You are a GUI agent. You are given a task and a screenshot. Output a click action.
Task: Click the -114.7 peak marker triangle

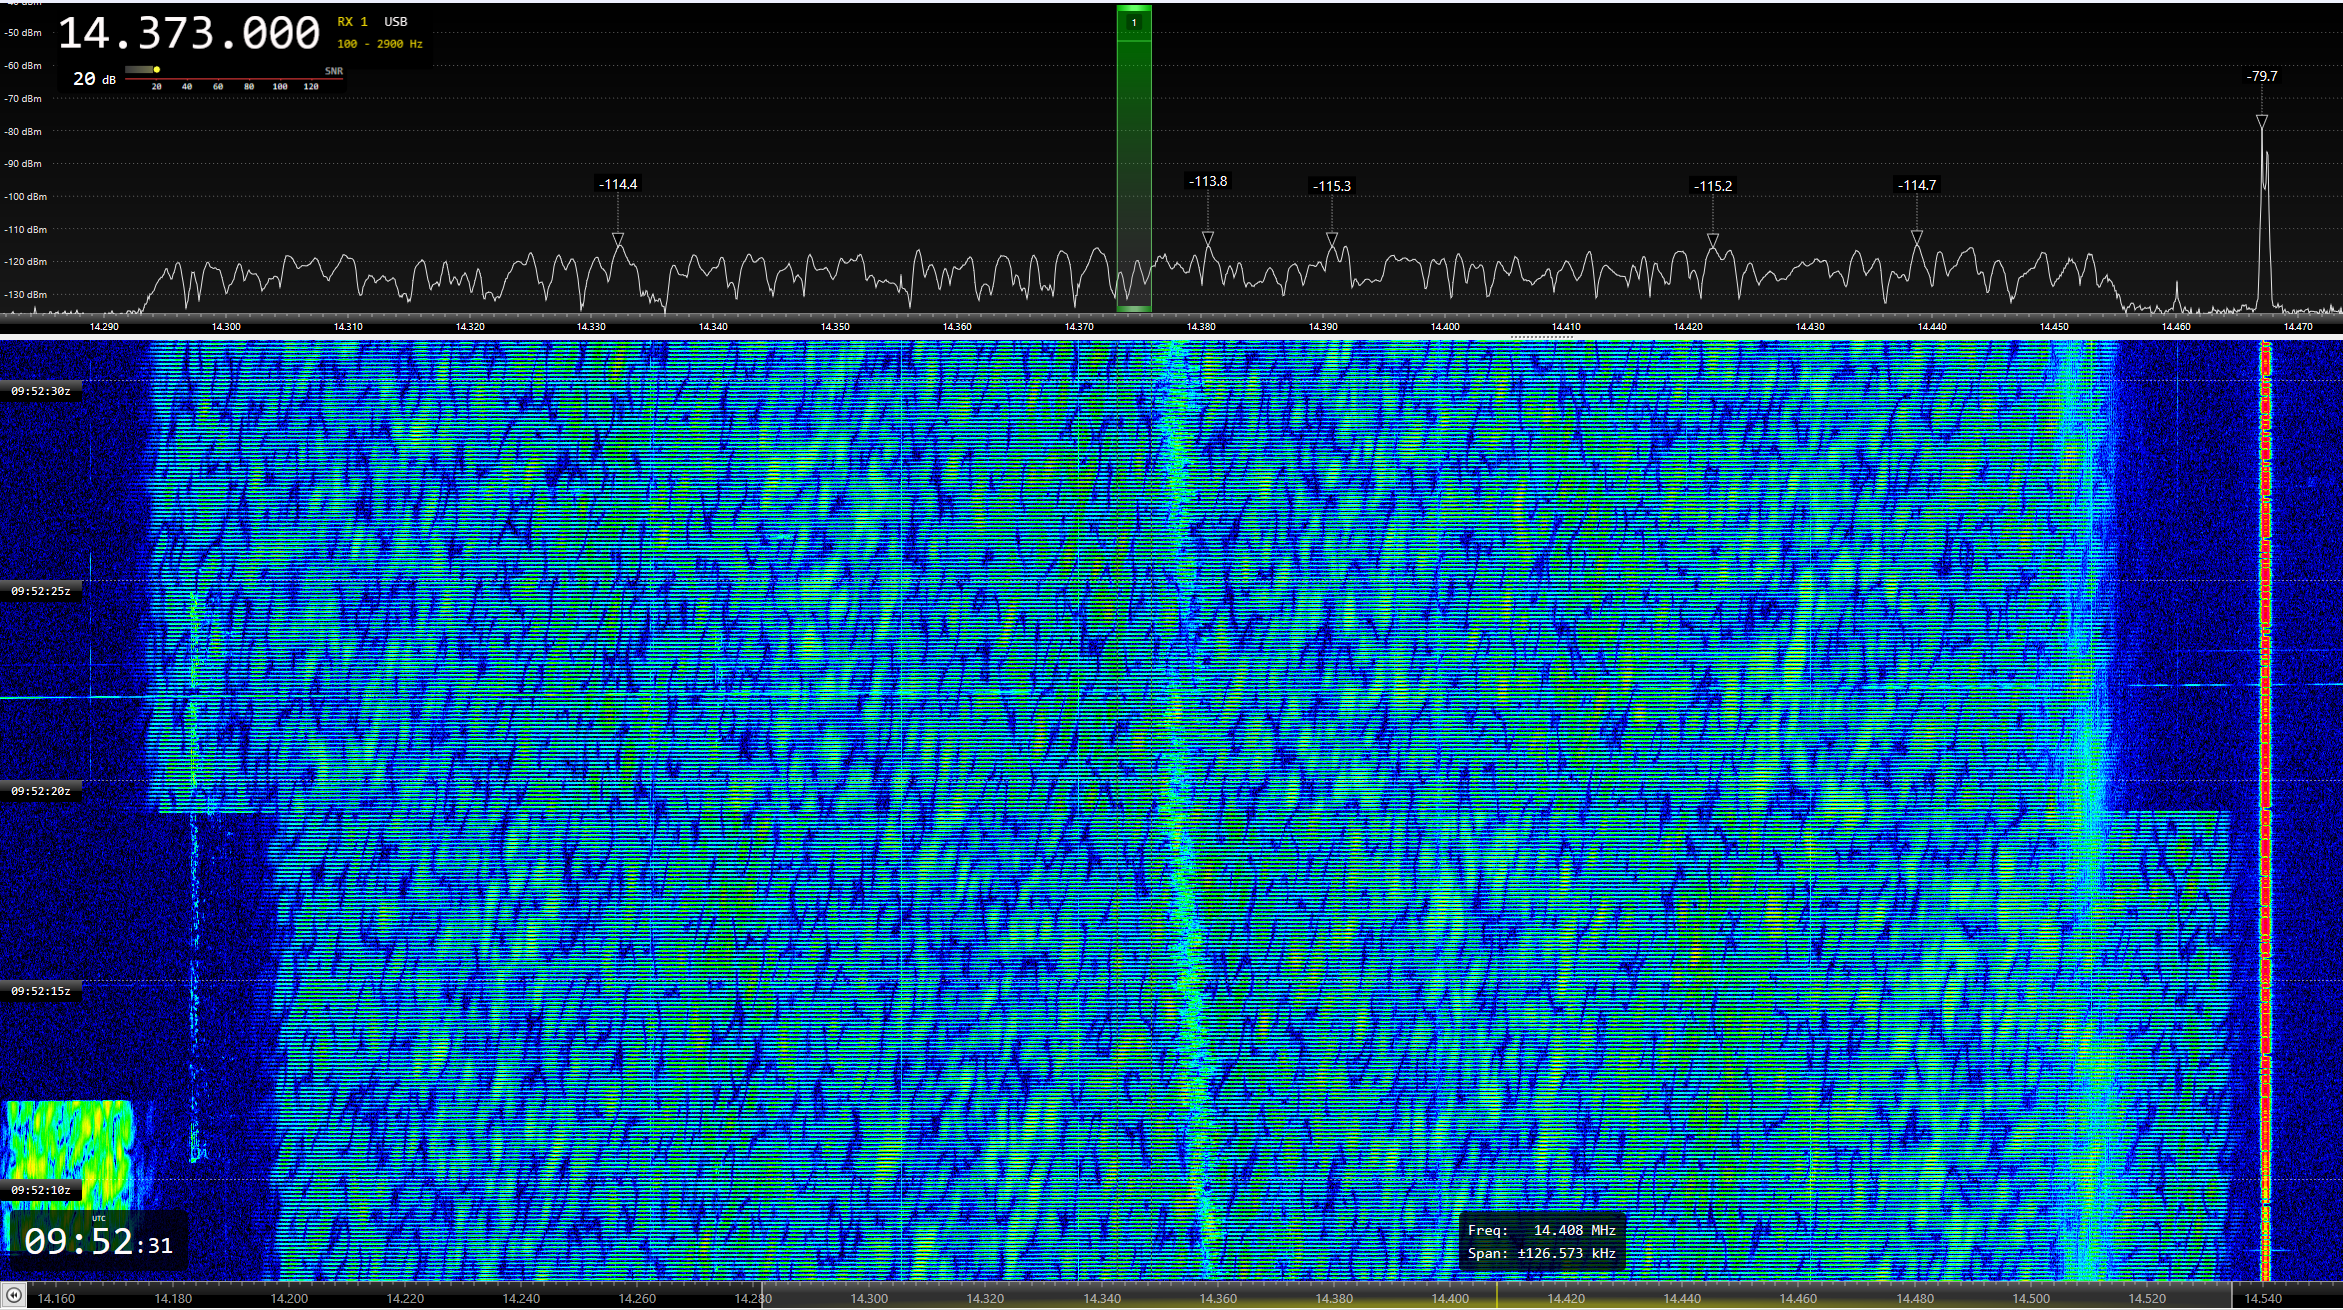point(1917,237)
